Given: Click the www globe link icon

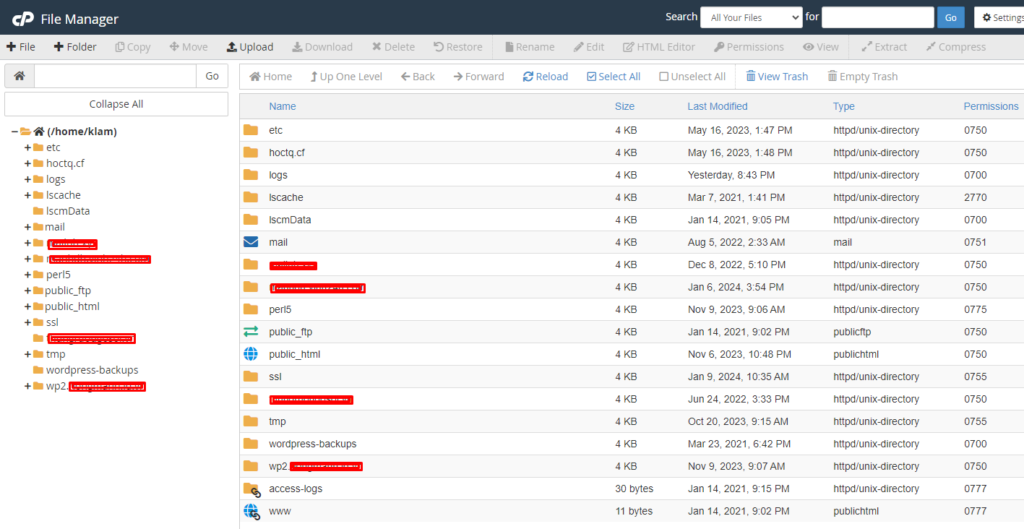Looking at the screenshot, I should point(251,511).
